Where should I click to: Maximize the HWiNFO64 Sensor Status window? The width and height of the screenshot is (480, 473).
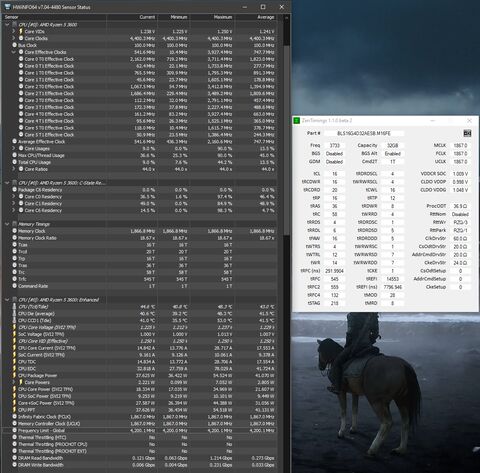[x=263, y=7]
